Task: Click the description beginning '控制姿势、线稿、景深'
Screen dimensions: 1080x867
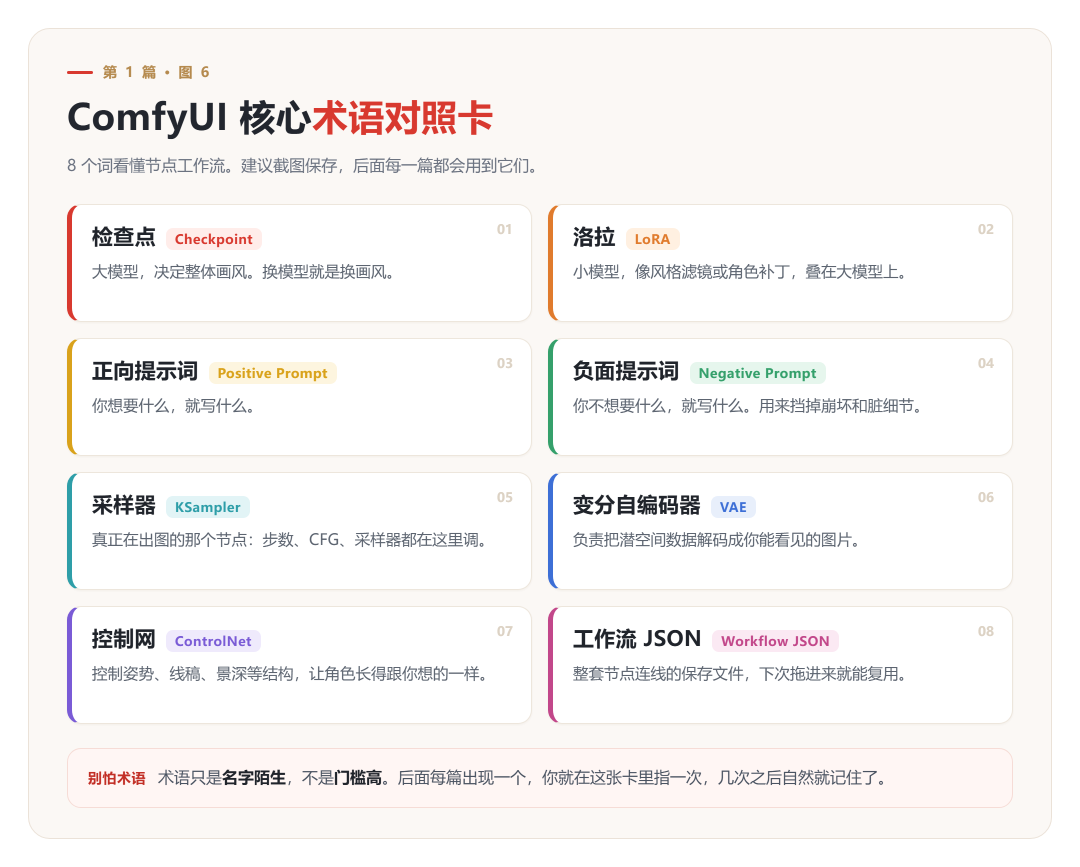Action: click(289, 674)
